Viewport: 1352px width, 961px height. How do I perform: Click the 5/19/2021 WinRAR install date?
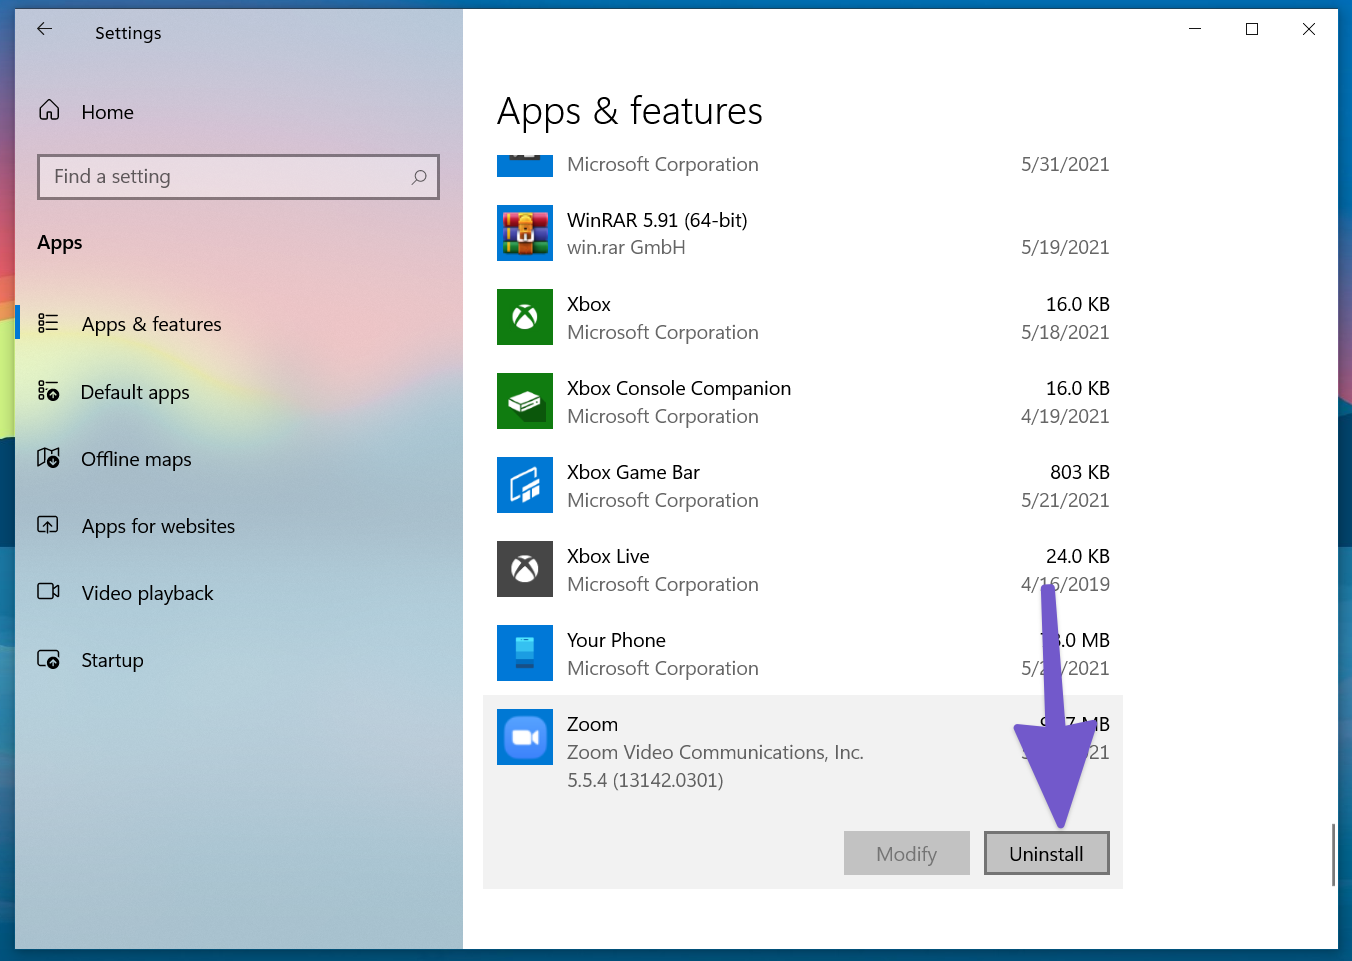pyautogui.click(x=1065, y=247)
